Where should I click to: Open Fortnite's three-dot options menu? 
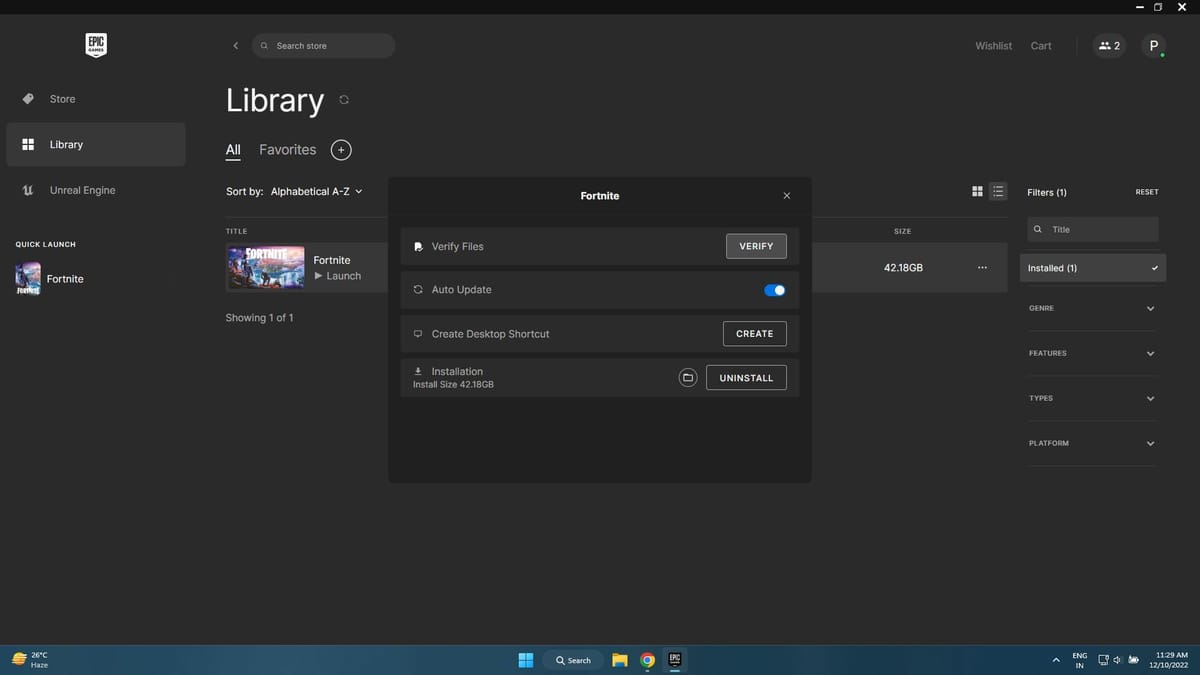point(982,268)
